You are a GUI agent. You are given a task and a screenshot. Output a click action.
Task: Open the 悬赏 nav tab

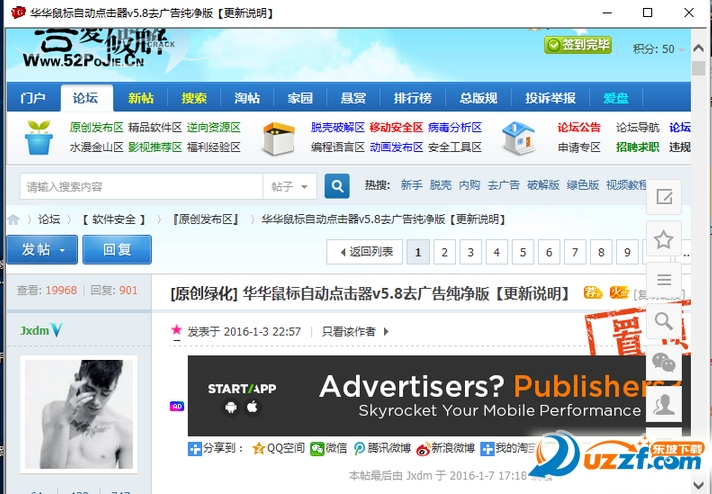(353, 98)
